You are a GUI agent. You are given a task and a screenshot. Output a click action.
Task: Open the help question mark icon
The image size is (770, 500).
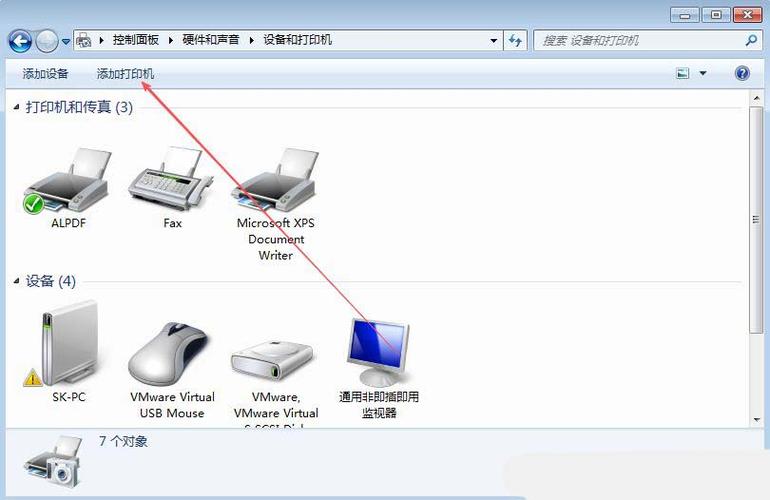742,73
